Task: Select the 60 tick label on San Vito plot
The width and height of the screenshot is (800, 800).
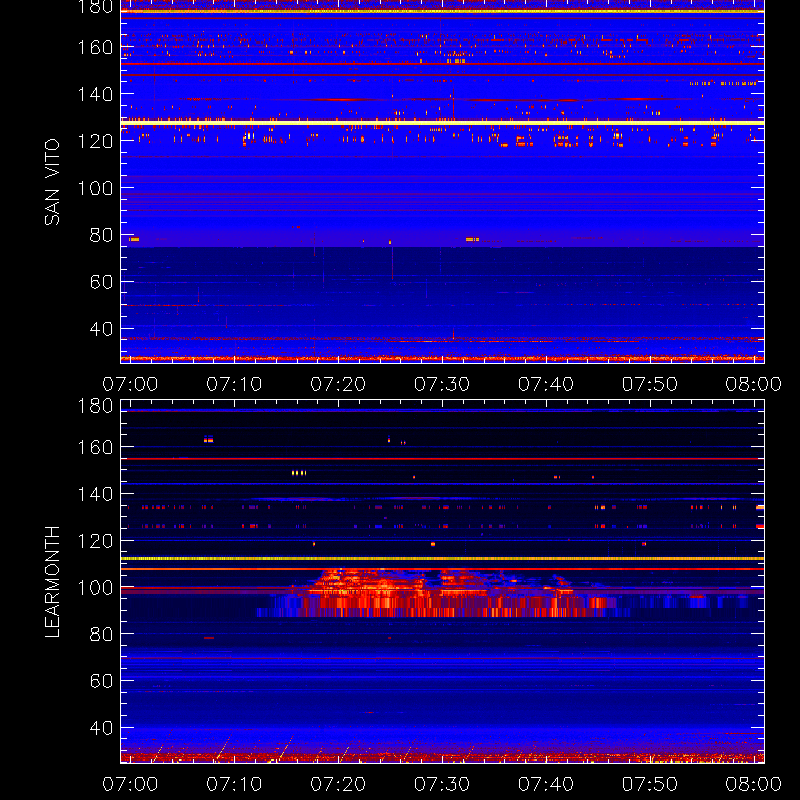Action: coord(101,282)
